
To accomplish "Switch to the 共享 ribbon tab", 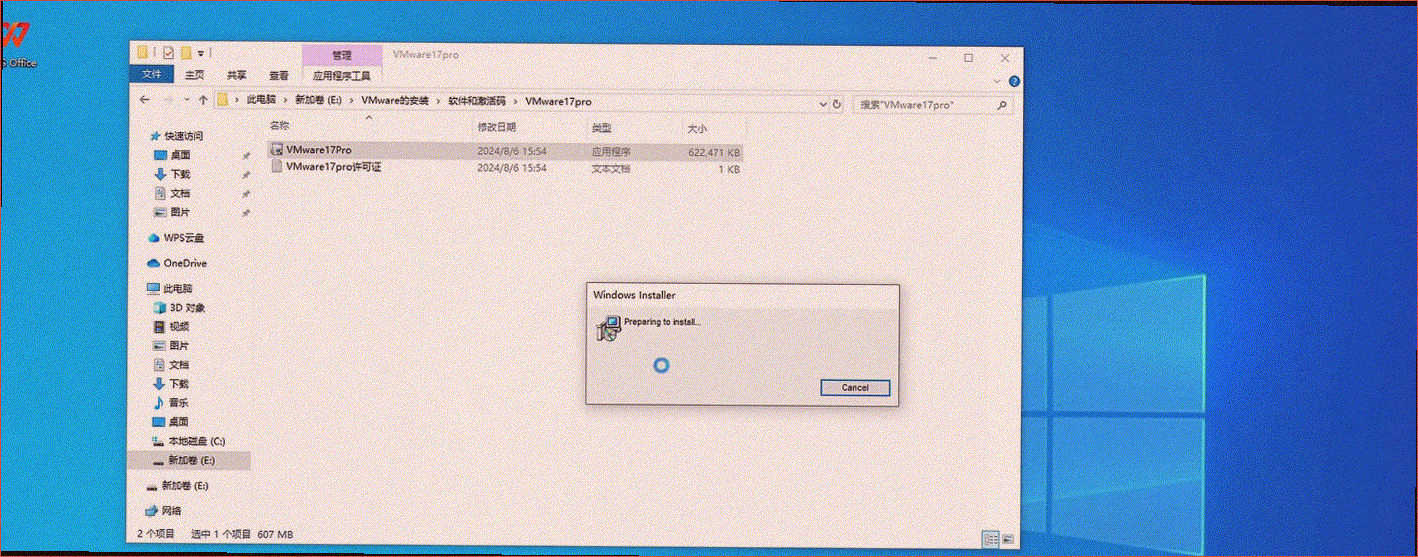I will coord(236,75).
